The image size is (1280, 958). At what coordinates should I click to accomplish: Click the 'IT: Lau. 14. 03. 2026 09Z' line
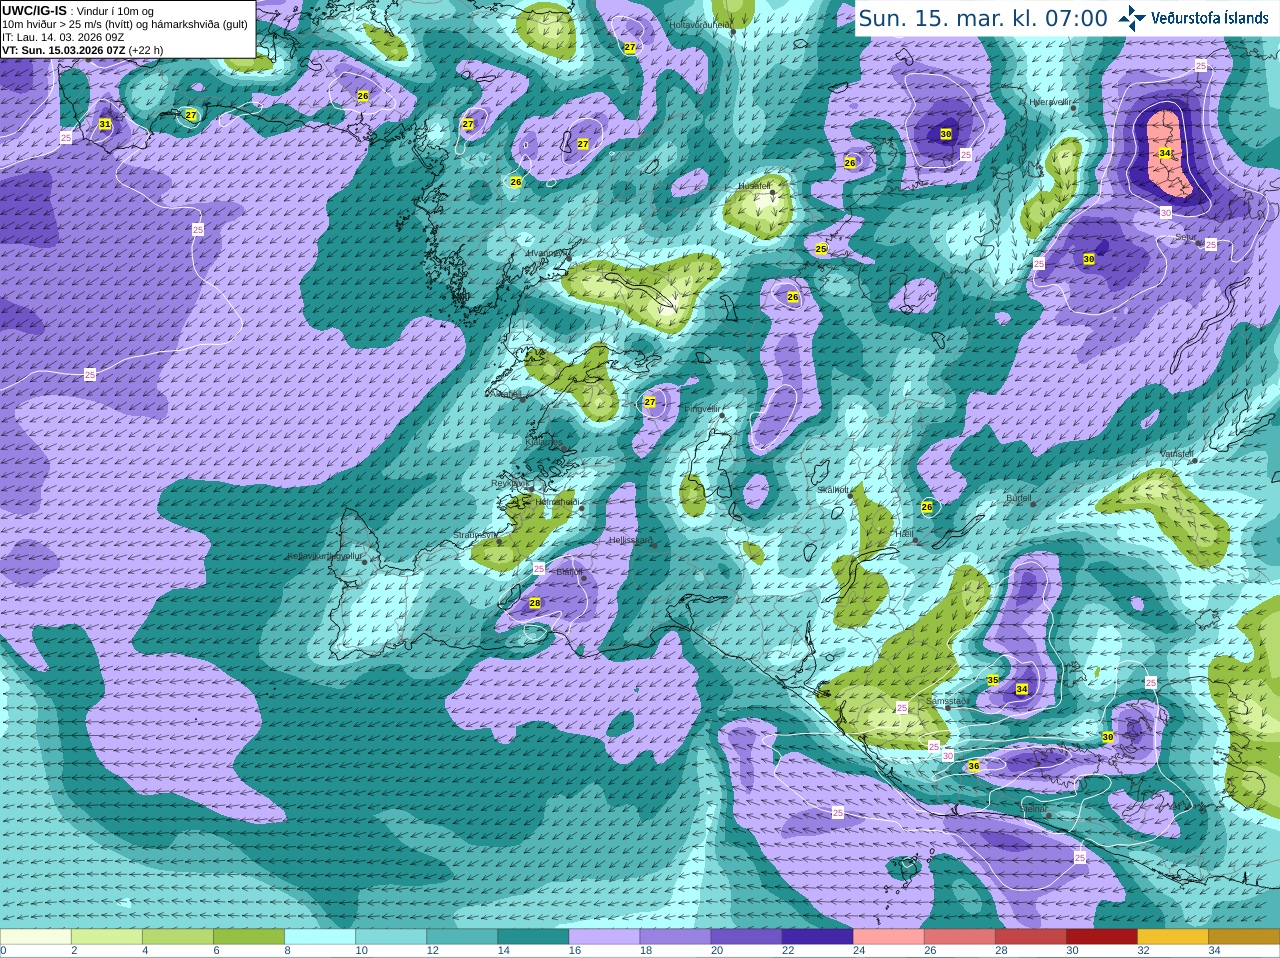pyautogui.click(x=63, y=37)
